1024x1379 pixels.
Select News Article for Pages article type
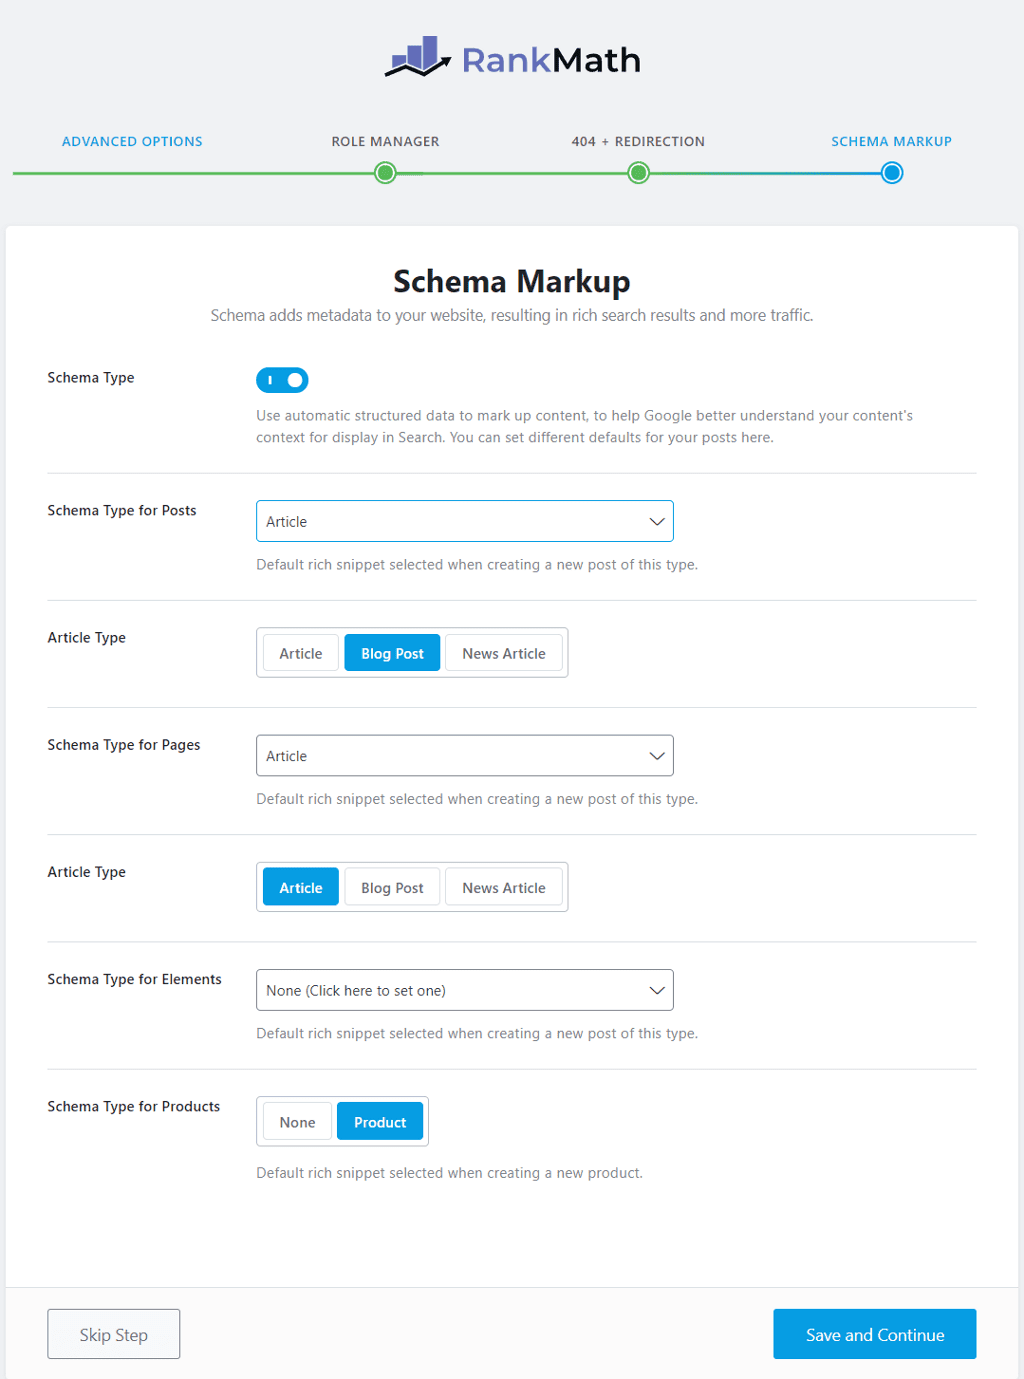503,887
